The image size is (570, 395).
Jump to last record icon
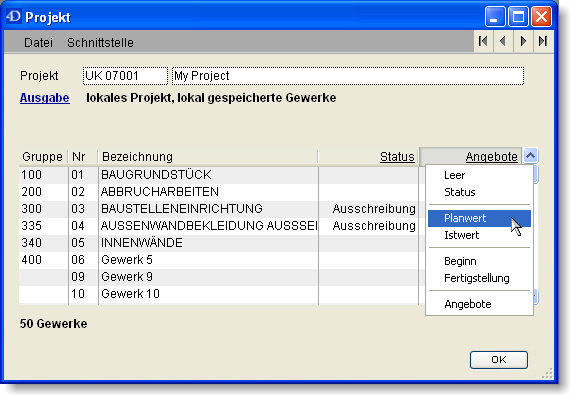(543, 41)
